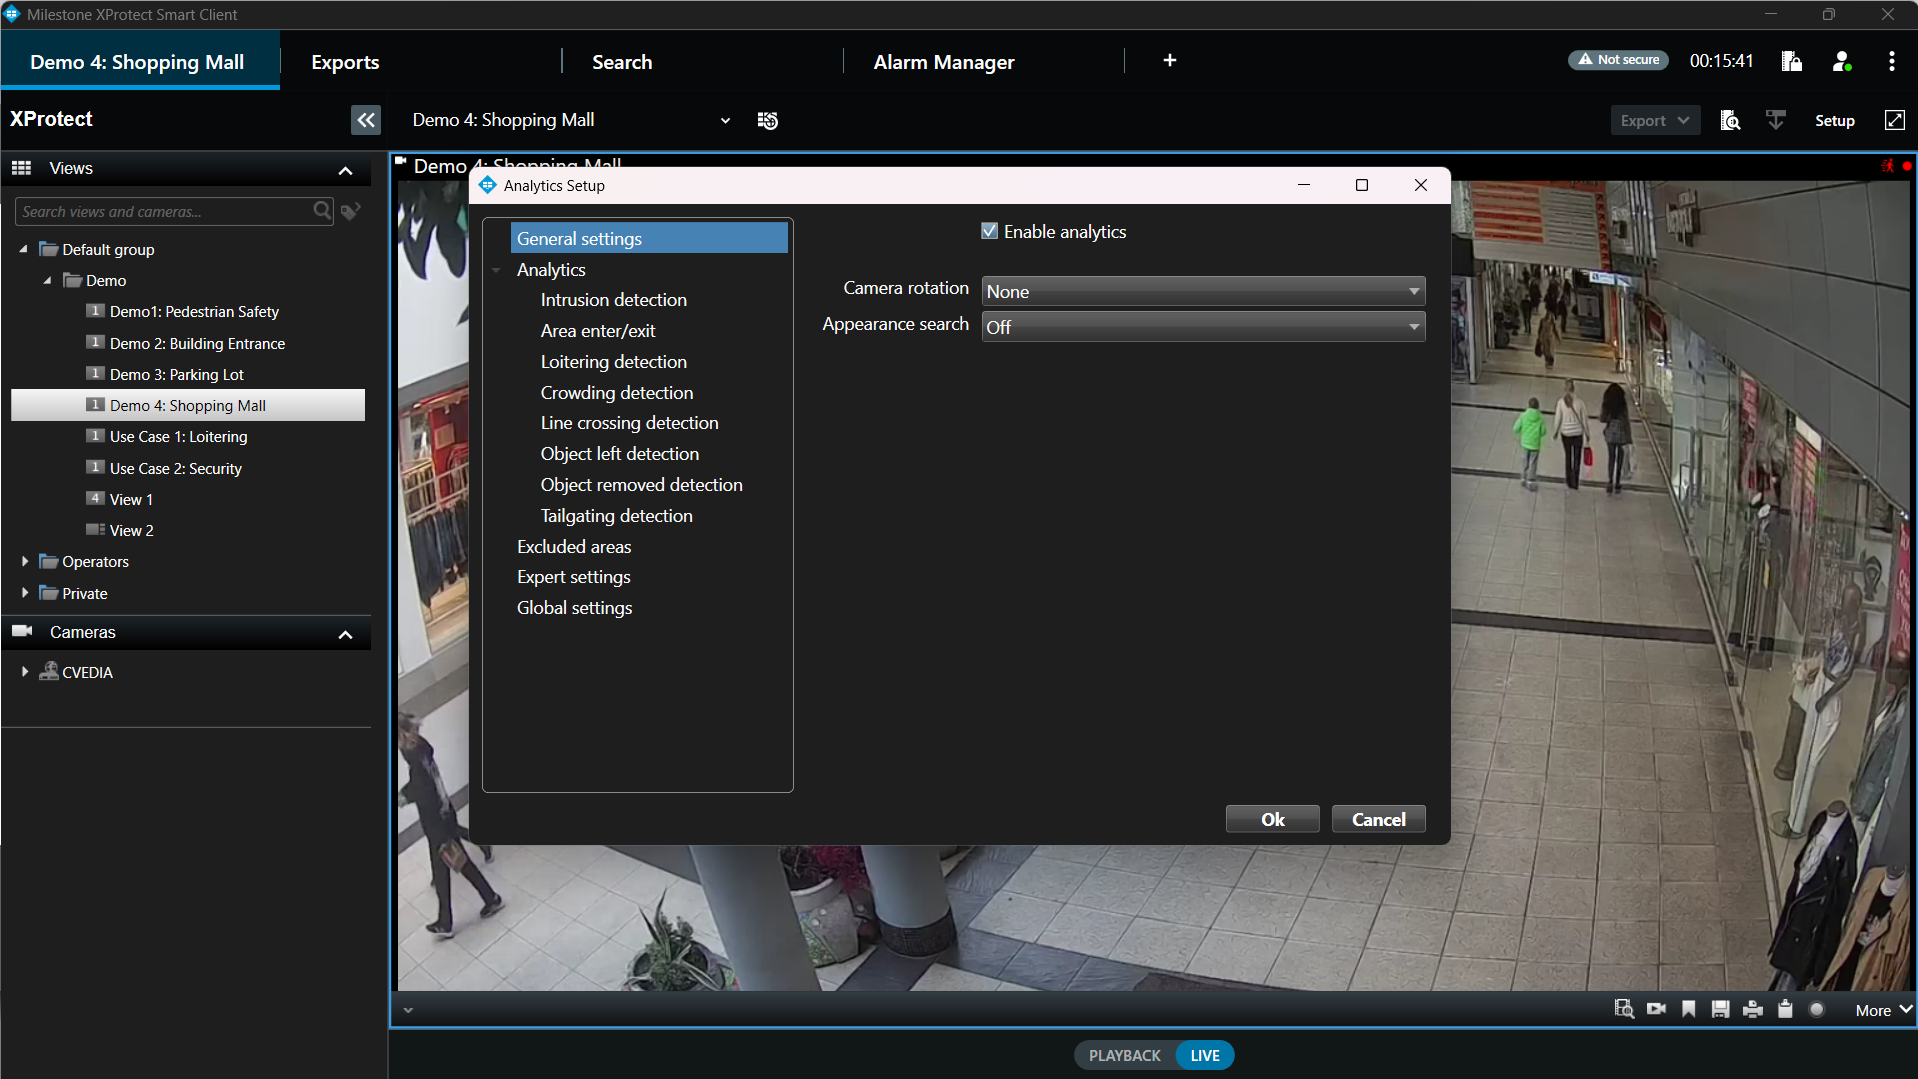Start manual recording round button

pos(1817,1009)
